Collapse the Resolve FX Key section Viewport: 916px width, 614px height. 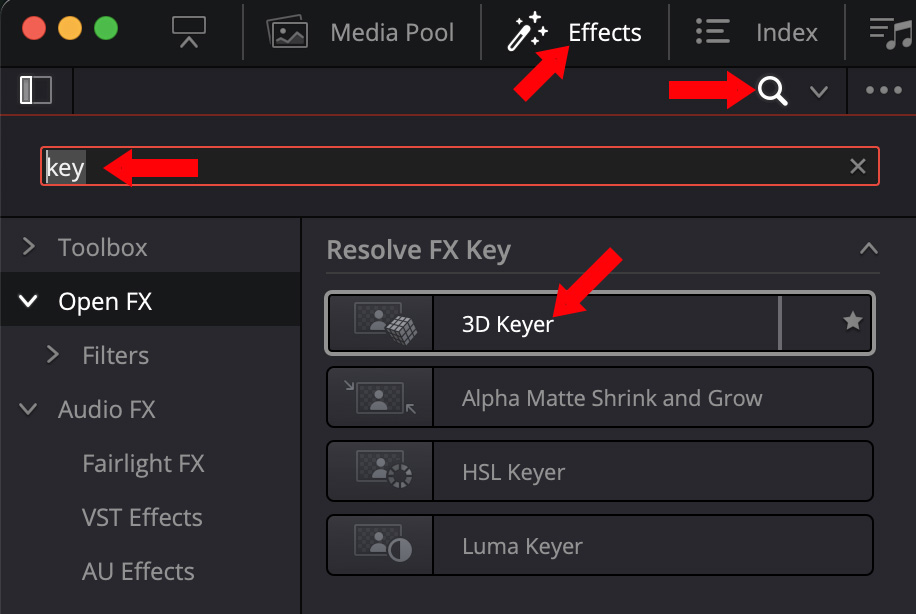(x=869, y=249)
